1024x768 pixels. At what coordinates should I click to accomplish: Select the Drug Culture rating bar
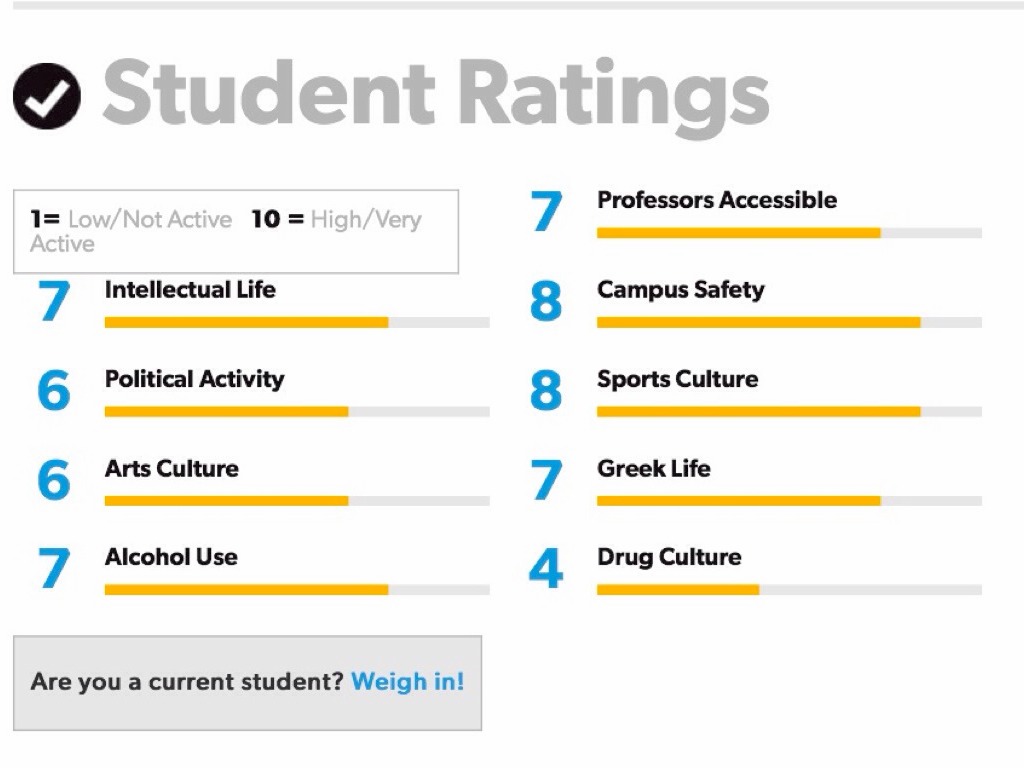[789, 590]
